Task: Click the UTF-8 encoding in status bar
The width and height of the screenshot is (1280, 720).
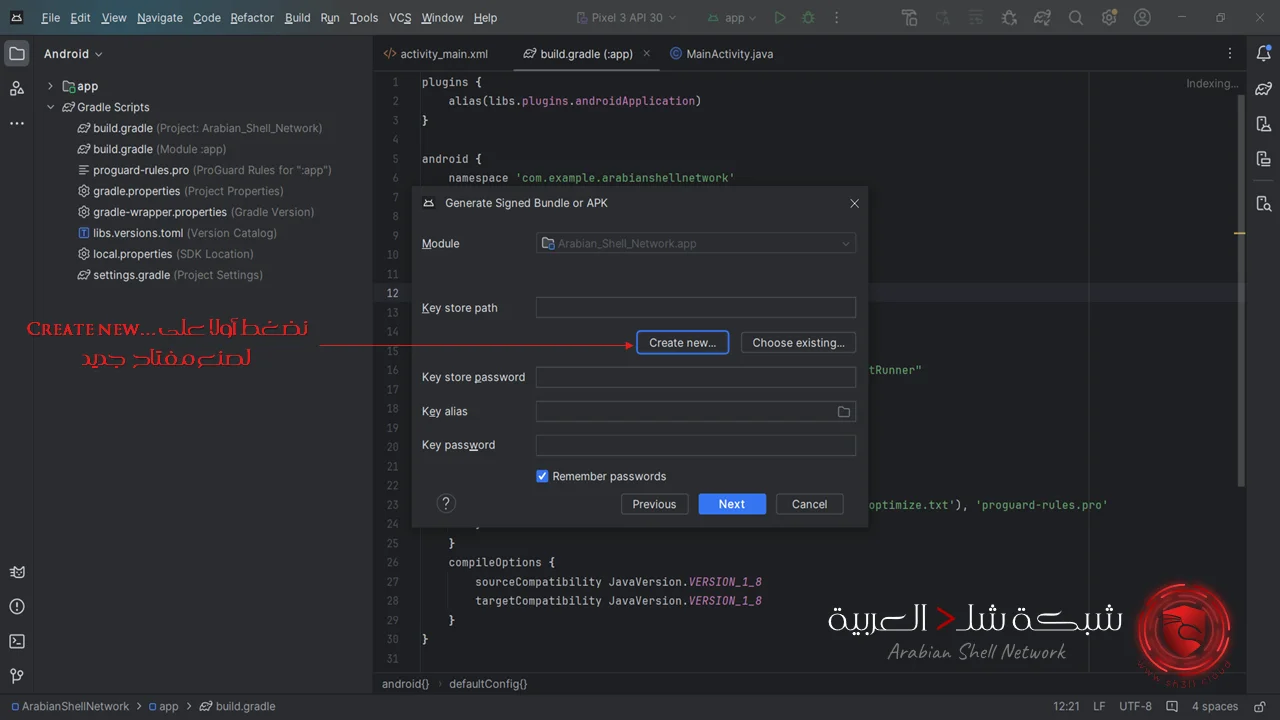Action: coord(1135,706)
